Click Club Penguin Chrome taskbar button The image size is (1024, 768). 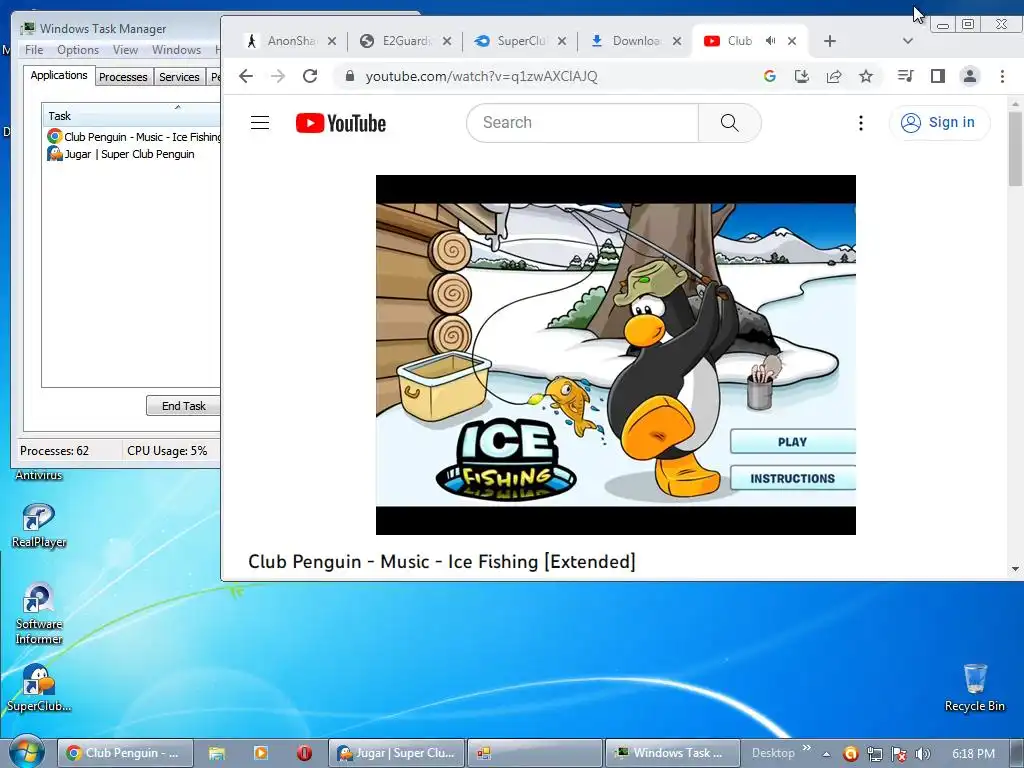(125, 753)
